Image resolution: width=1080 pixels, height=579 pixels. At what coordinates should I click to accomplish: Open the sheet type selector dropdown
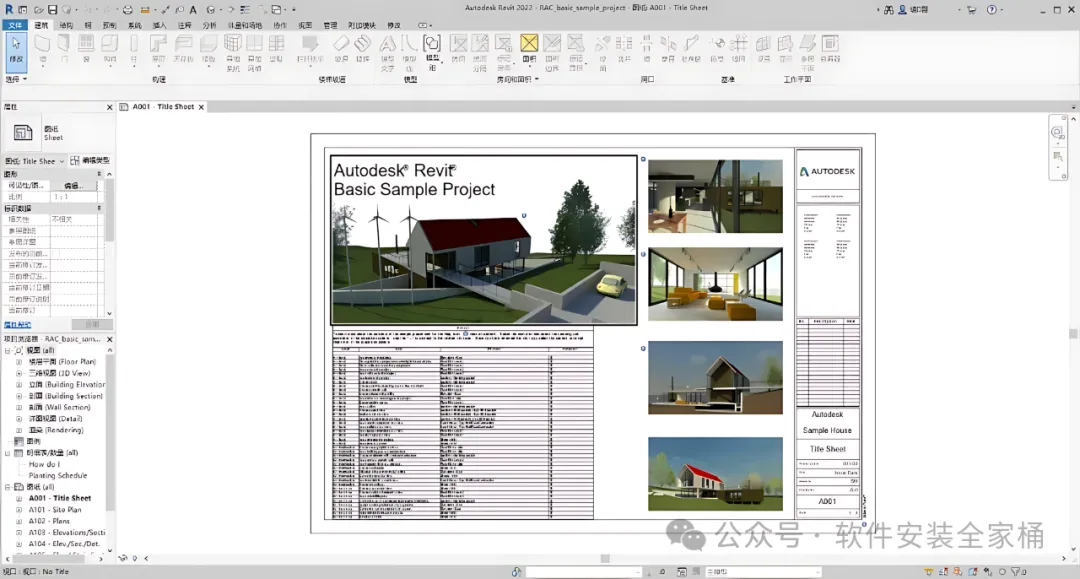click(35, 161)
